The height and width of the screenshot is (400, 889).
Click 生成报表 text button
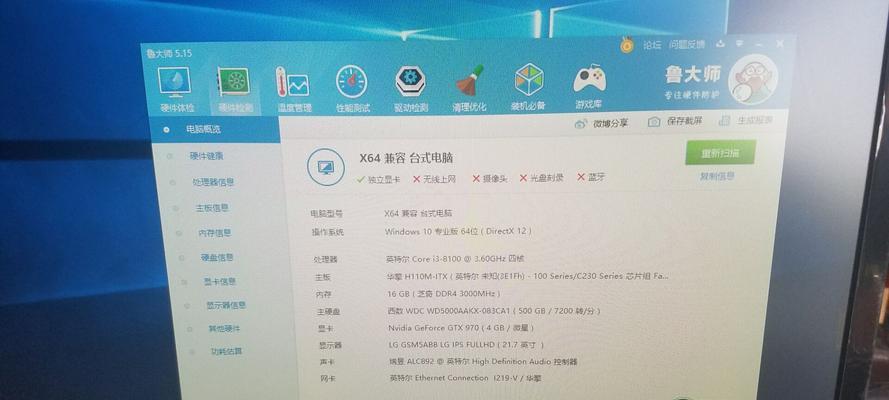point(755,120)
